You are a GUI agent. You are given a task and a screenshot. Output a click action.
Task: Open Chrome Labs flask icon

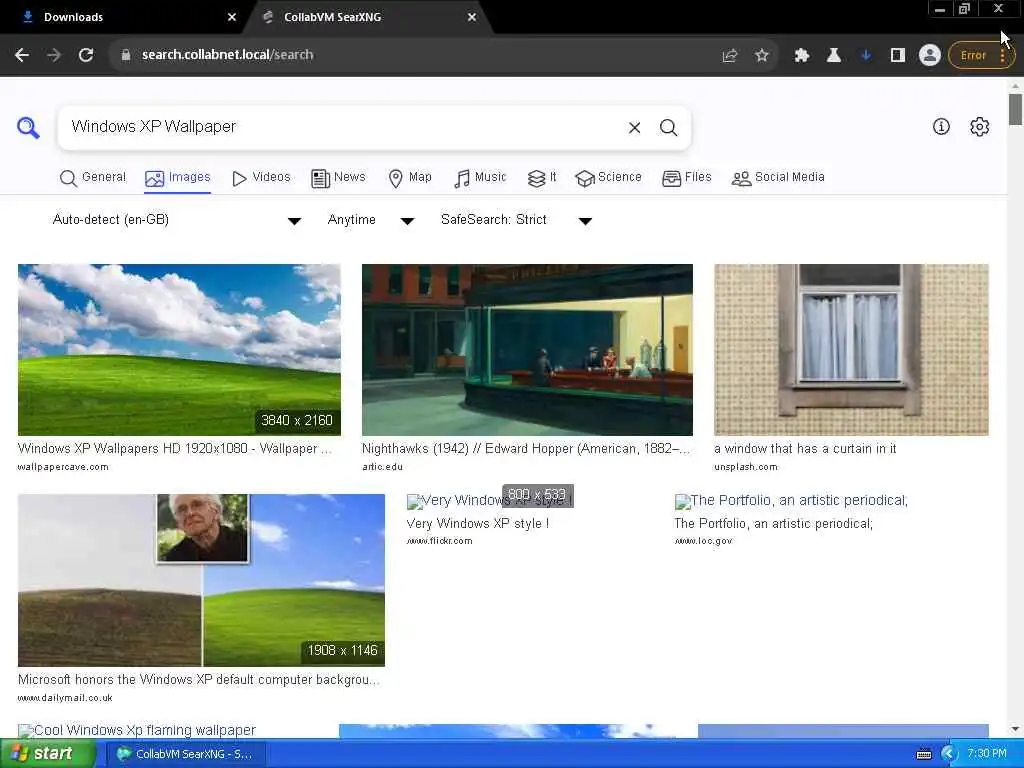[833, 56]
